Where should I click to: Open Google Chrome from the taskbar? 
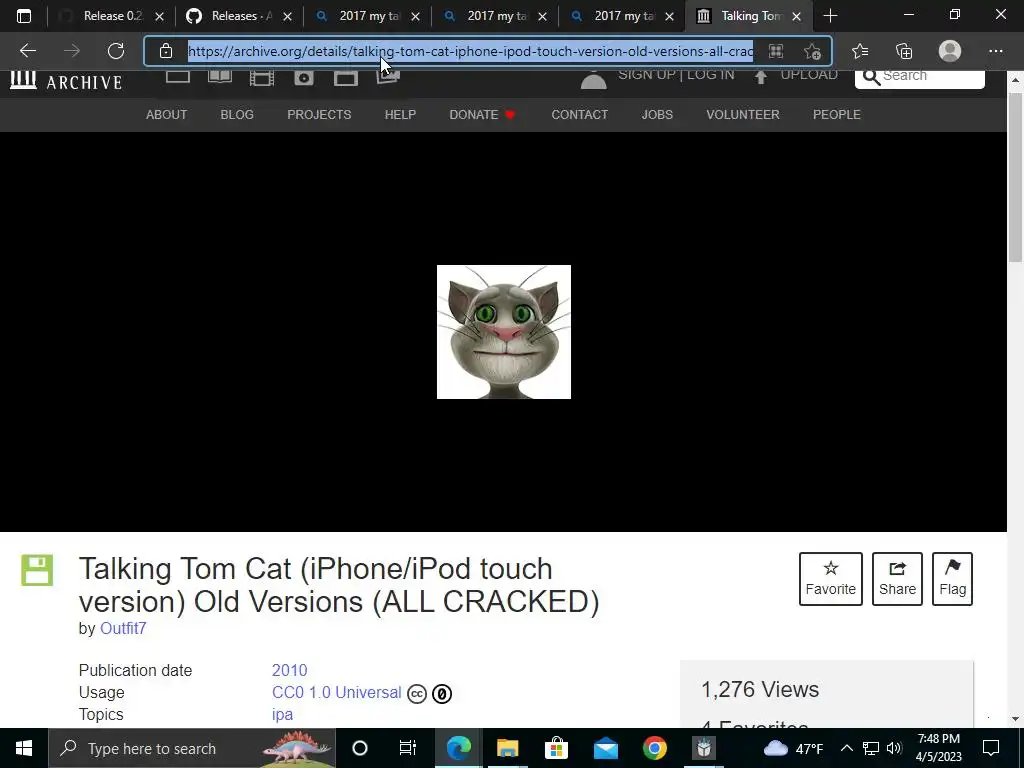[x=654, y=748]
